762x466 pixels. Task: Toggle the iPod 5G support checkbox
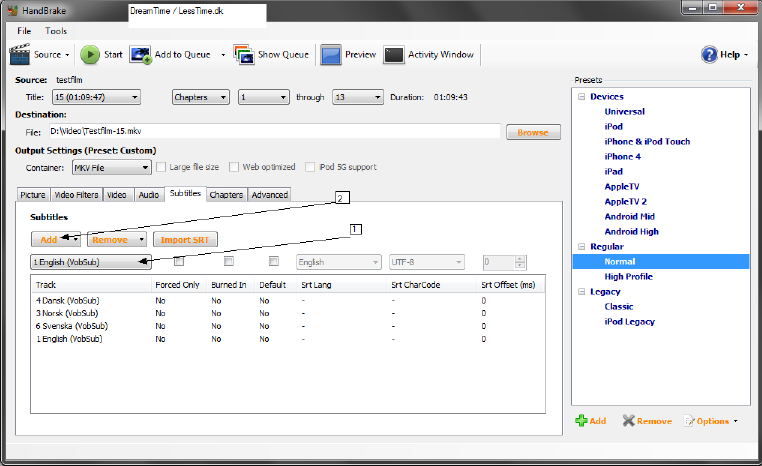[310, 167]
